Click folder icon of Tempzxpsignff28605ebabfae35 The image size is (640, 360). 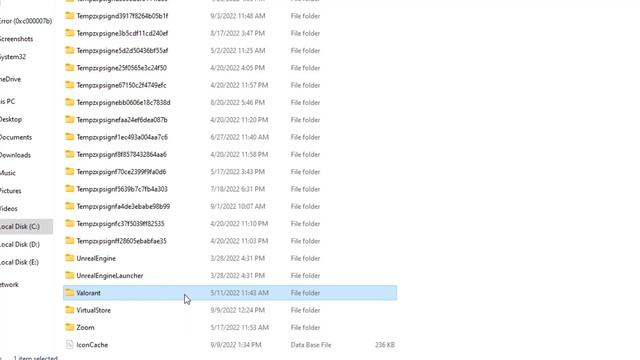click(70, 241)
